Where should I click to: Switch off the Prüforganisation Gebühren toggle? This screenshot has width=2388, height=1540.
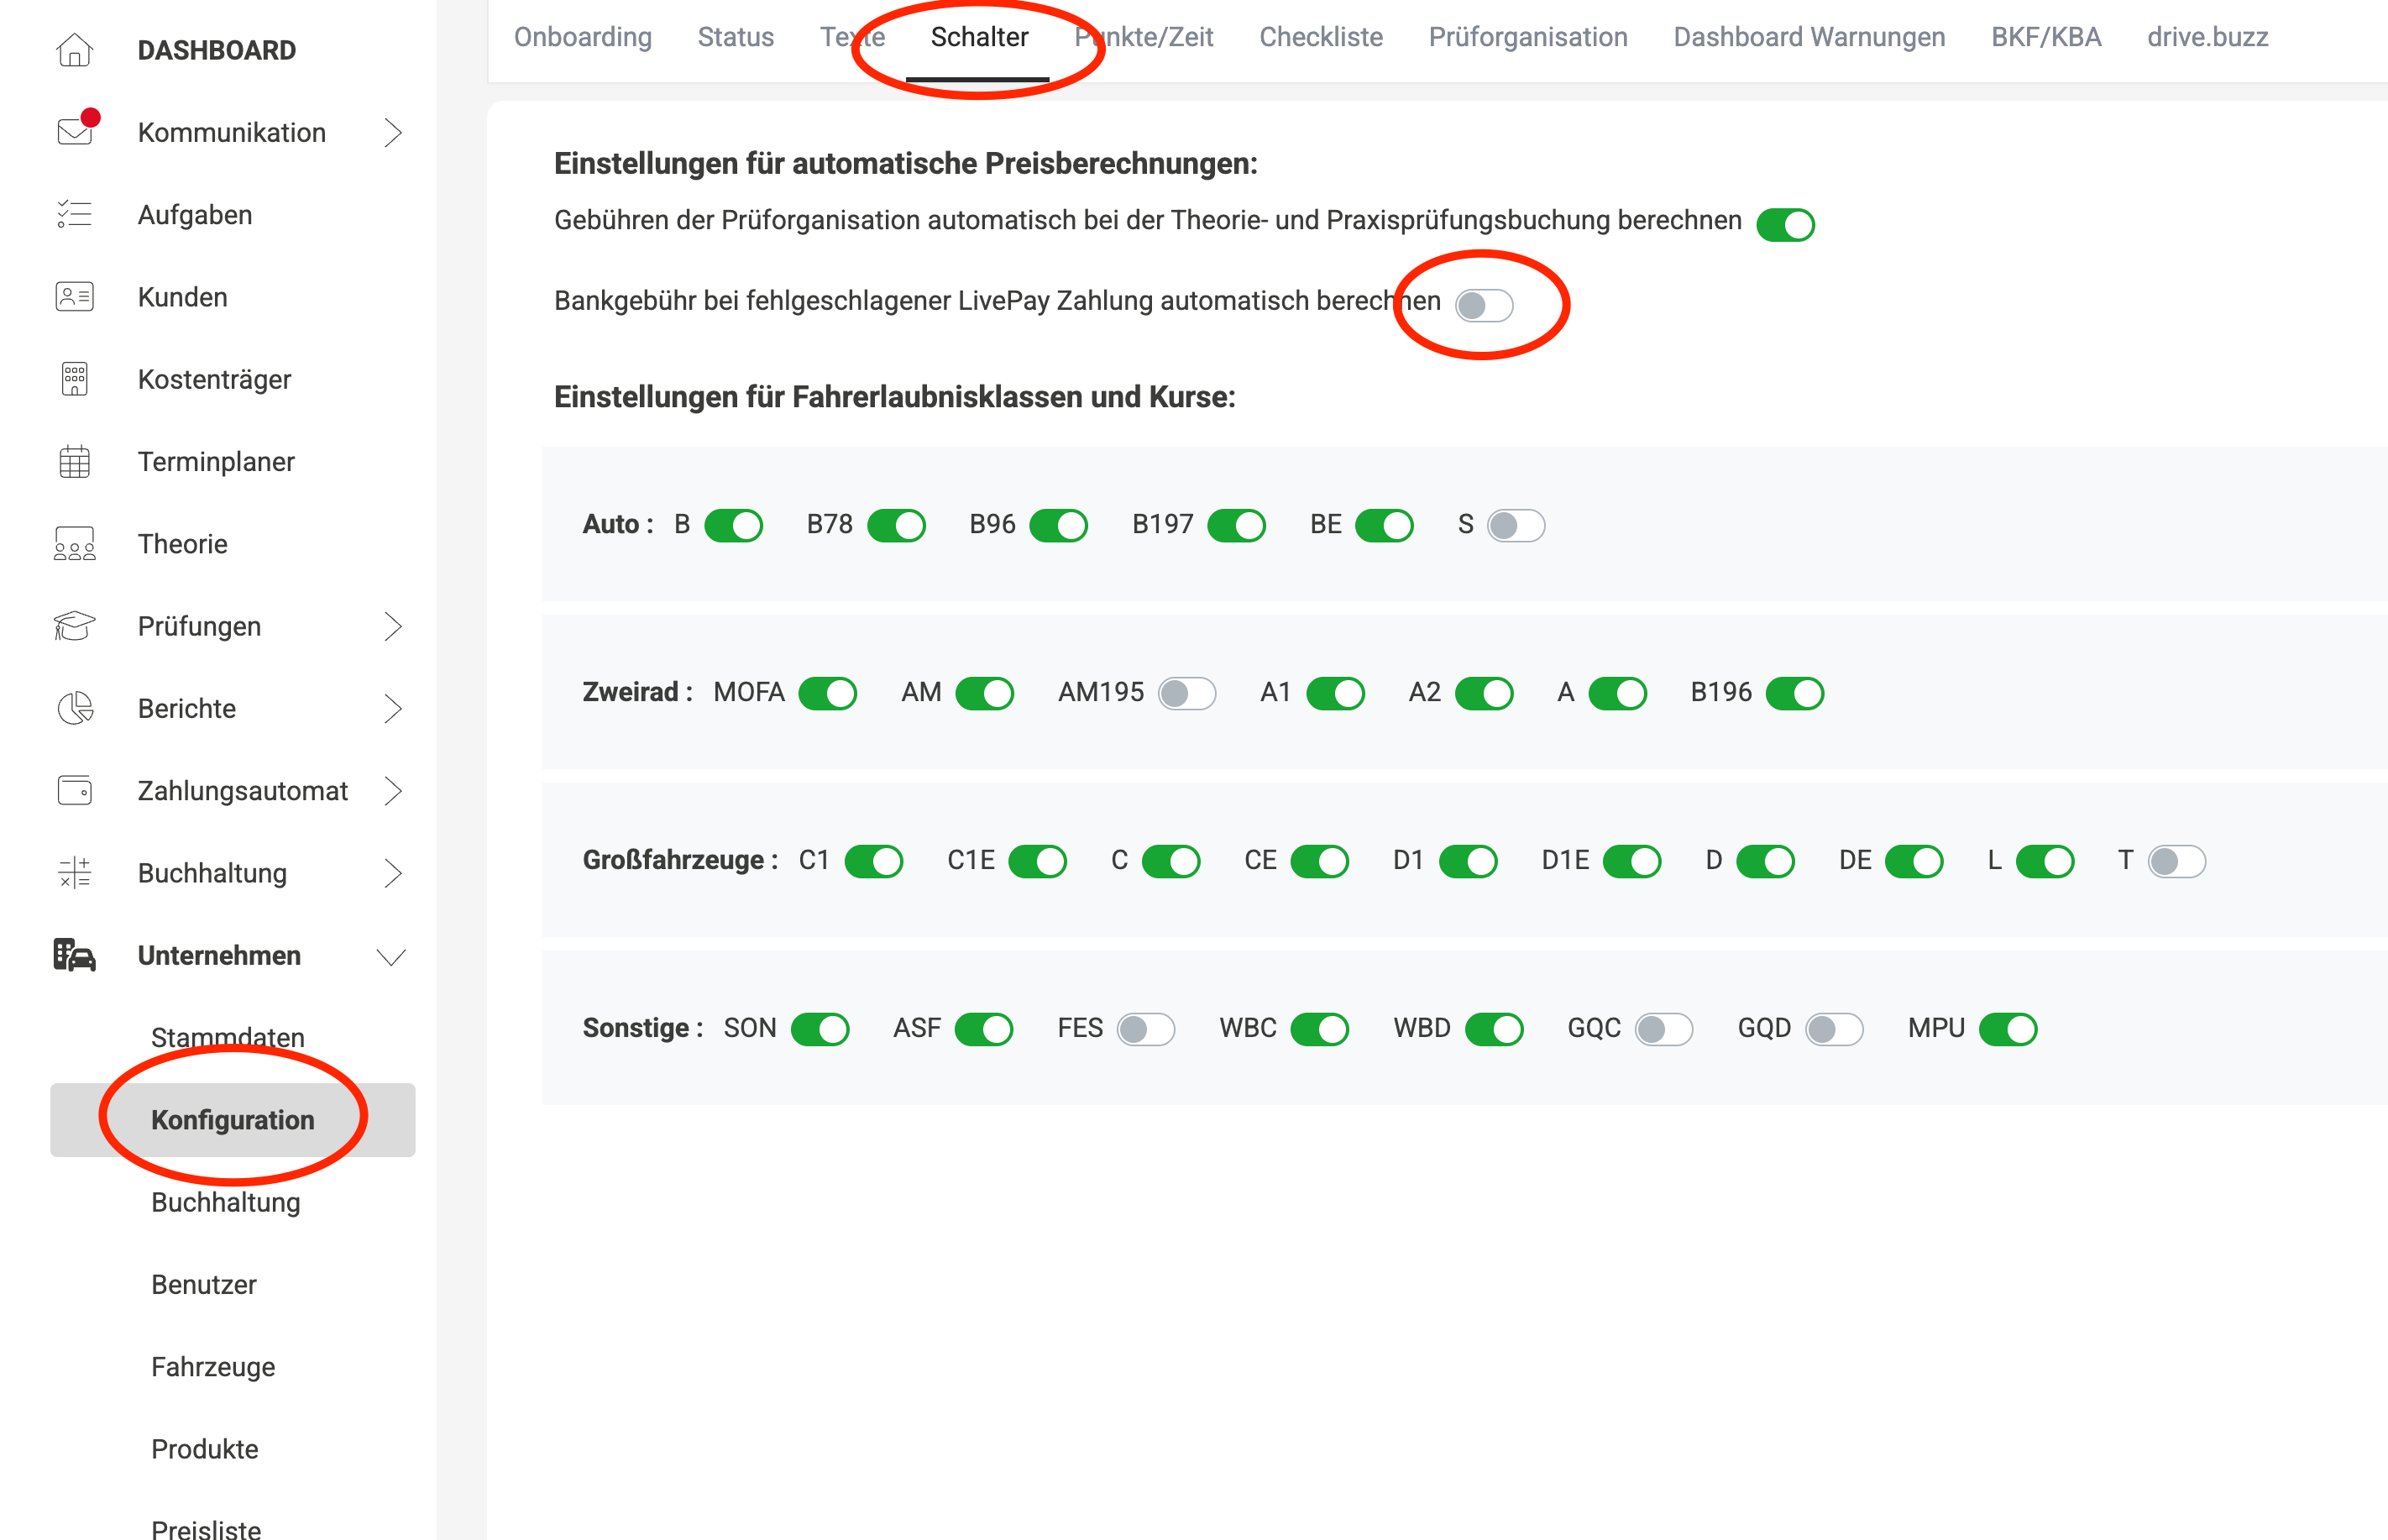point(1785,224)
